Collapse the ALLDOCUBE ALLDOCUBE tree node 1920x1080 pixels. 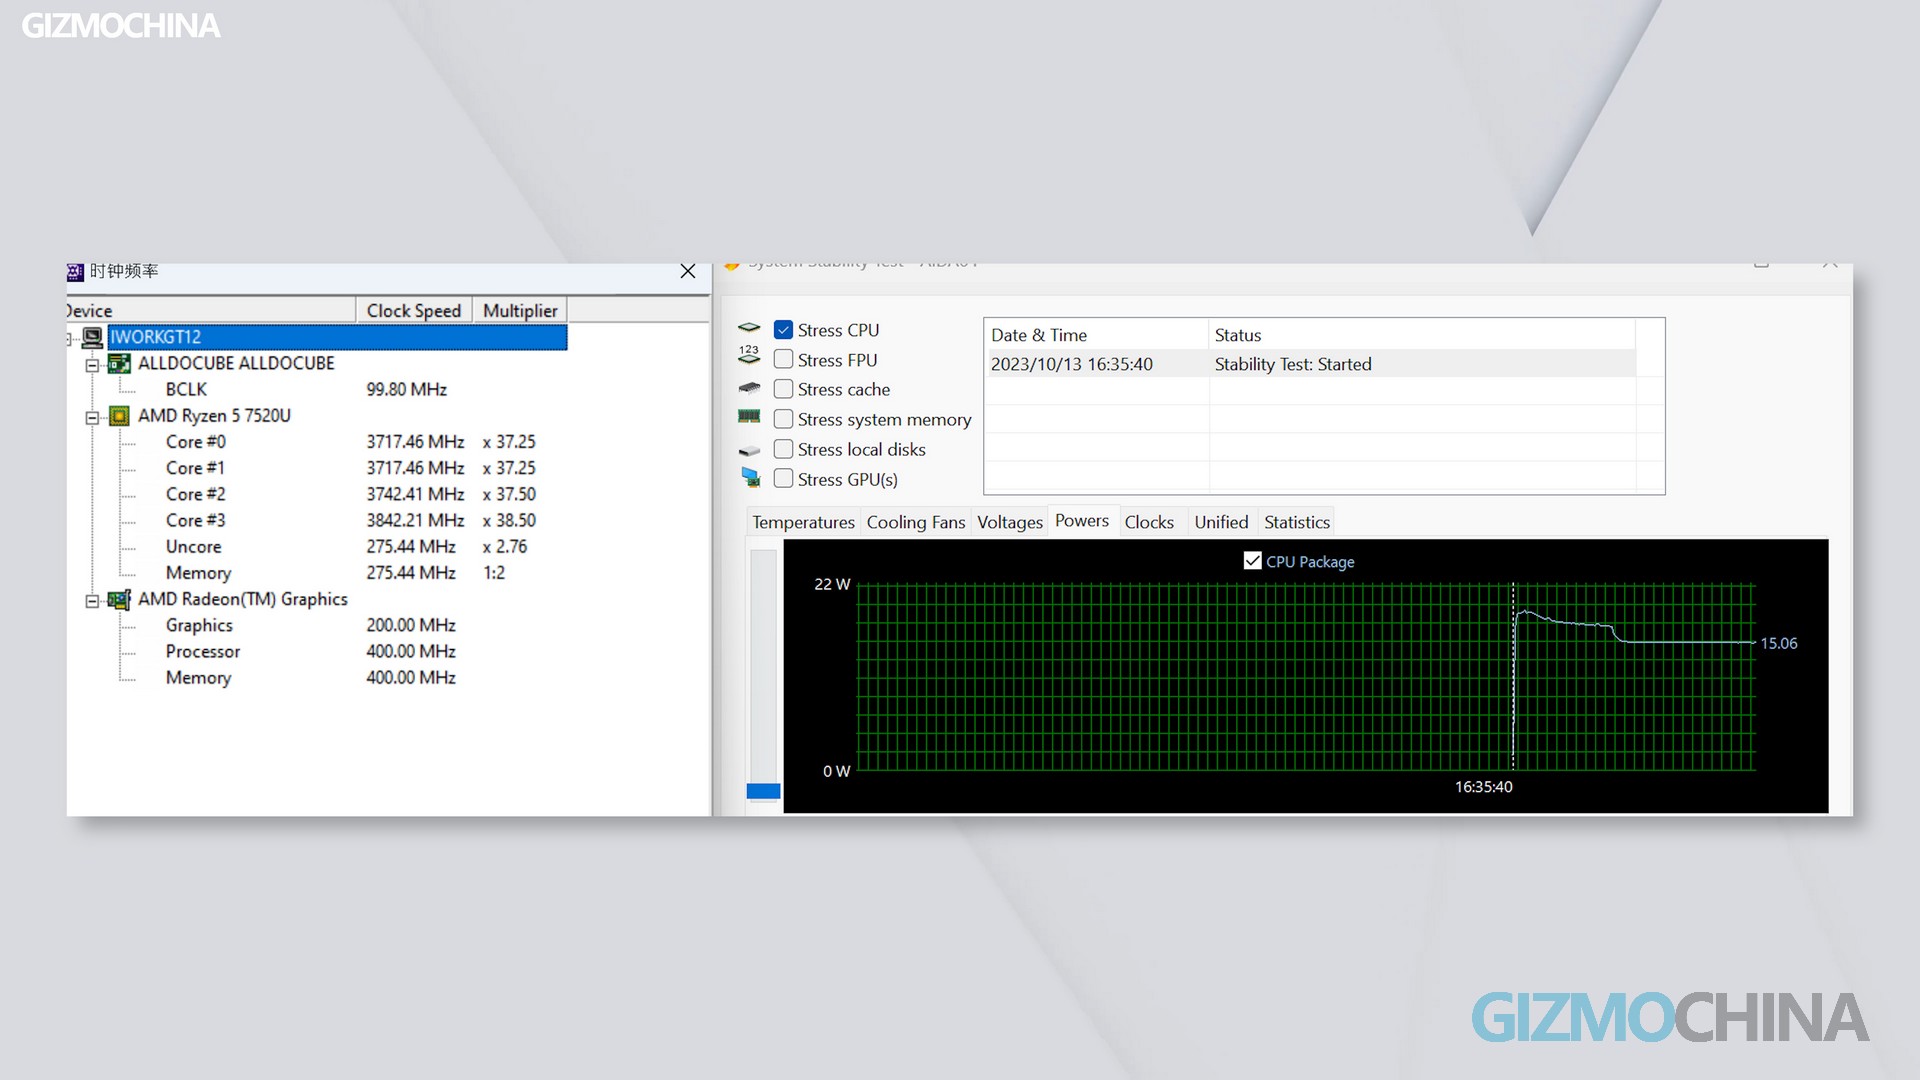(x=92, y=363)
